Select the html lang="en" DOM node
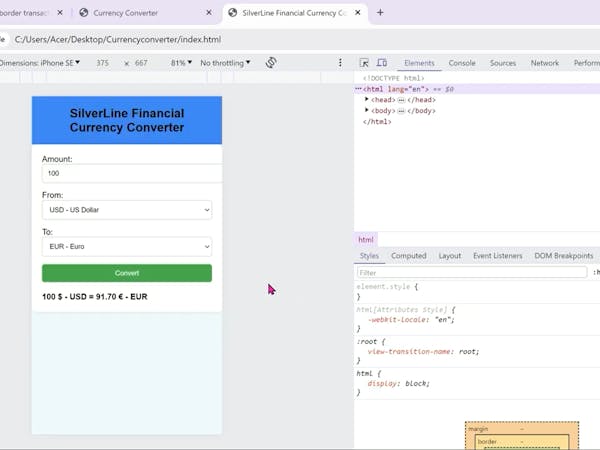 click(396, 89)
